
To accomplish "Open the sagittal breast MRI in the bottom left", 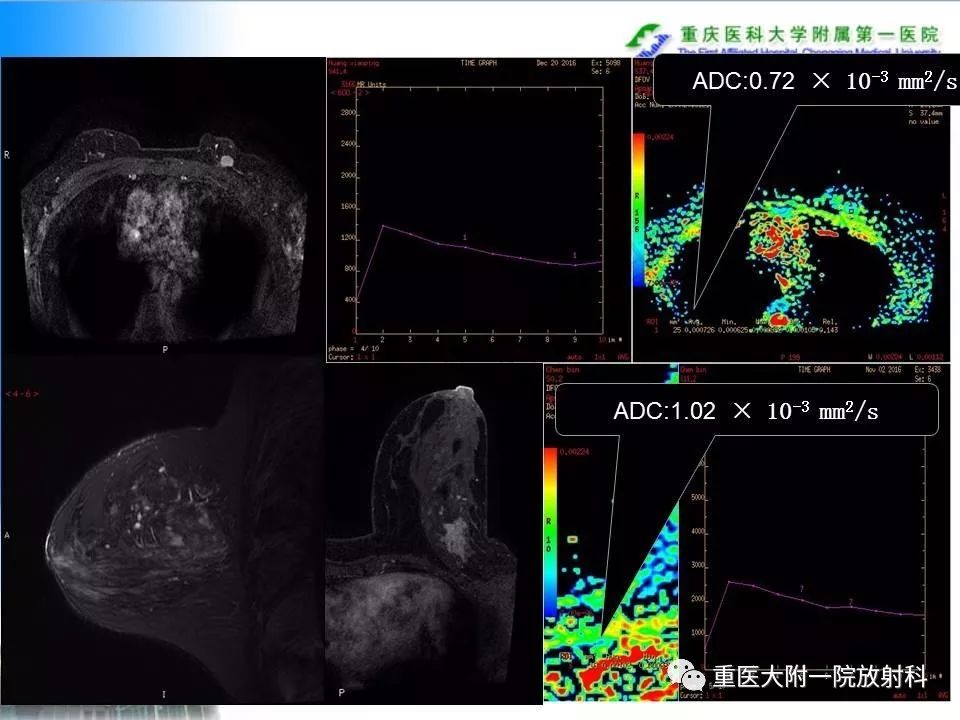I will point(162,530).
